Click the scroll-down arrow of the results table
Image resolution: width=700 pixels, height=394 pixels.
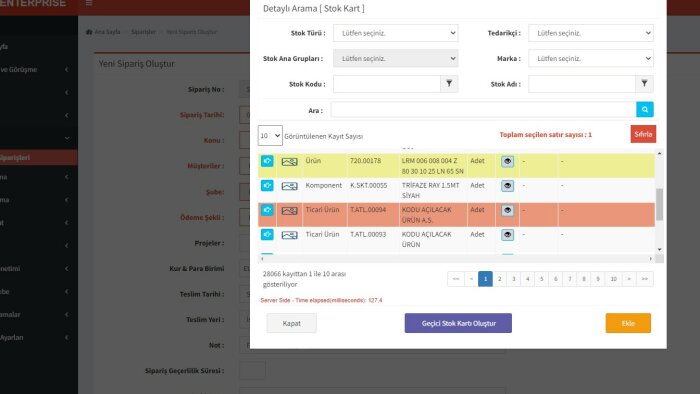click(659, 249)
